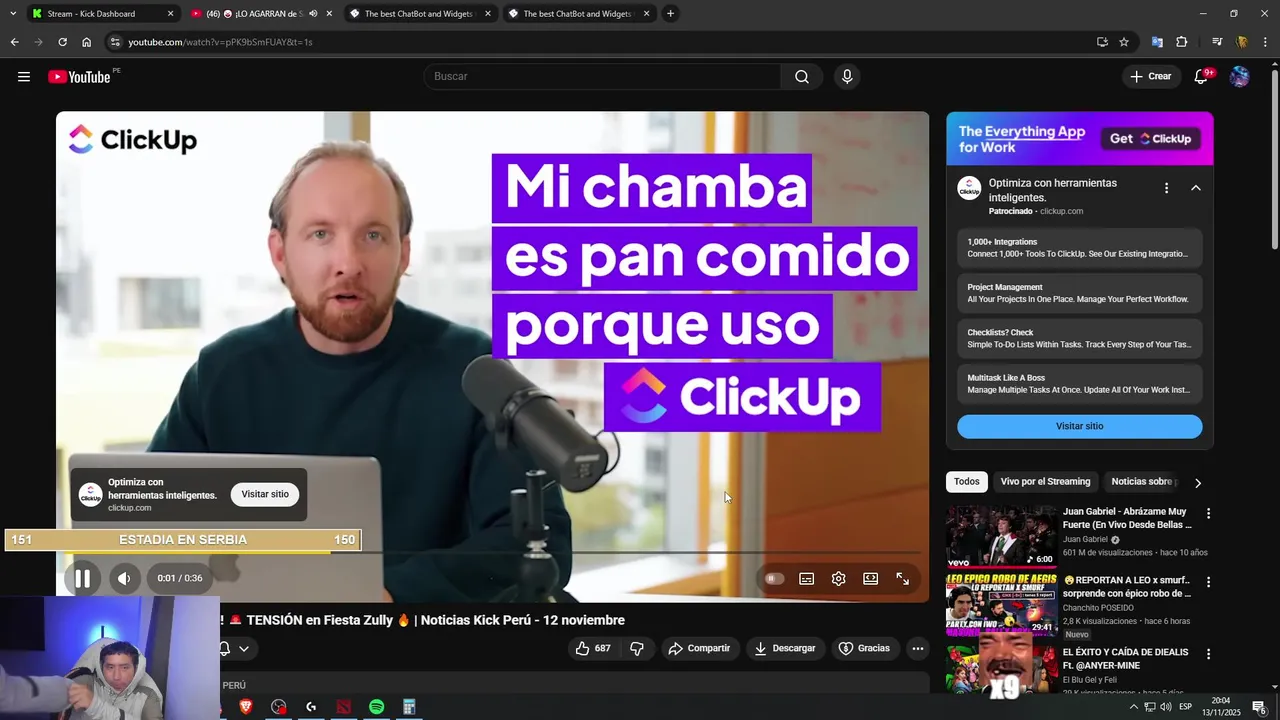Select Vivo por el Streaming chip

1045,482
